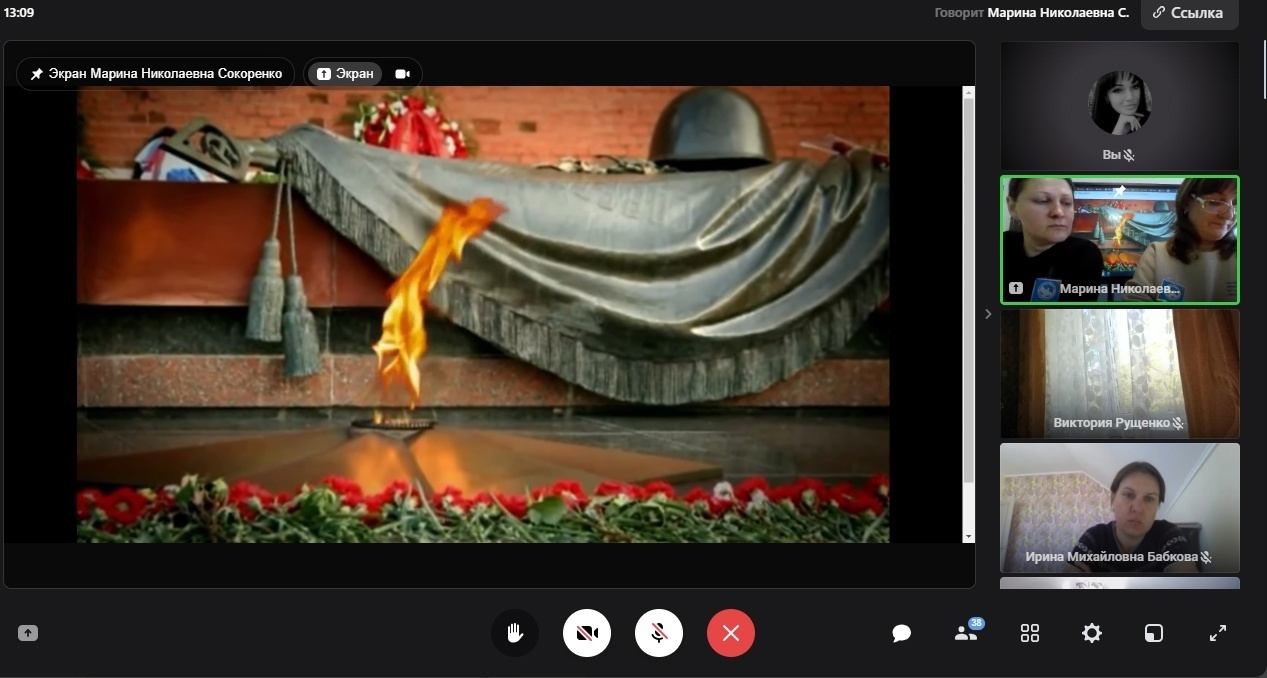Screen dimensions: 1267x678
Task: Click the eternal flame shared screen image
Action: (483, 314)
